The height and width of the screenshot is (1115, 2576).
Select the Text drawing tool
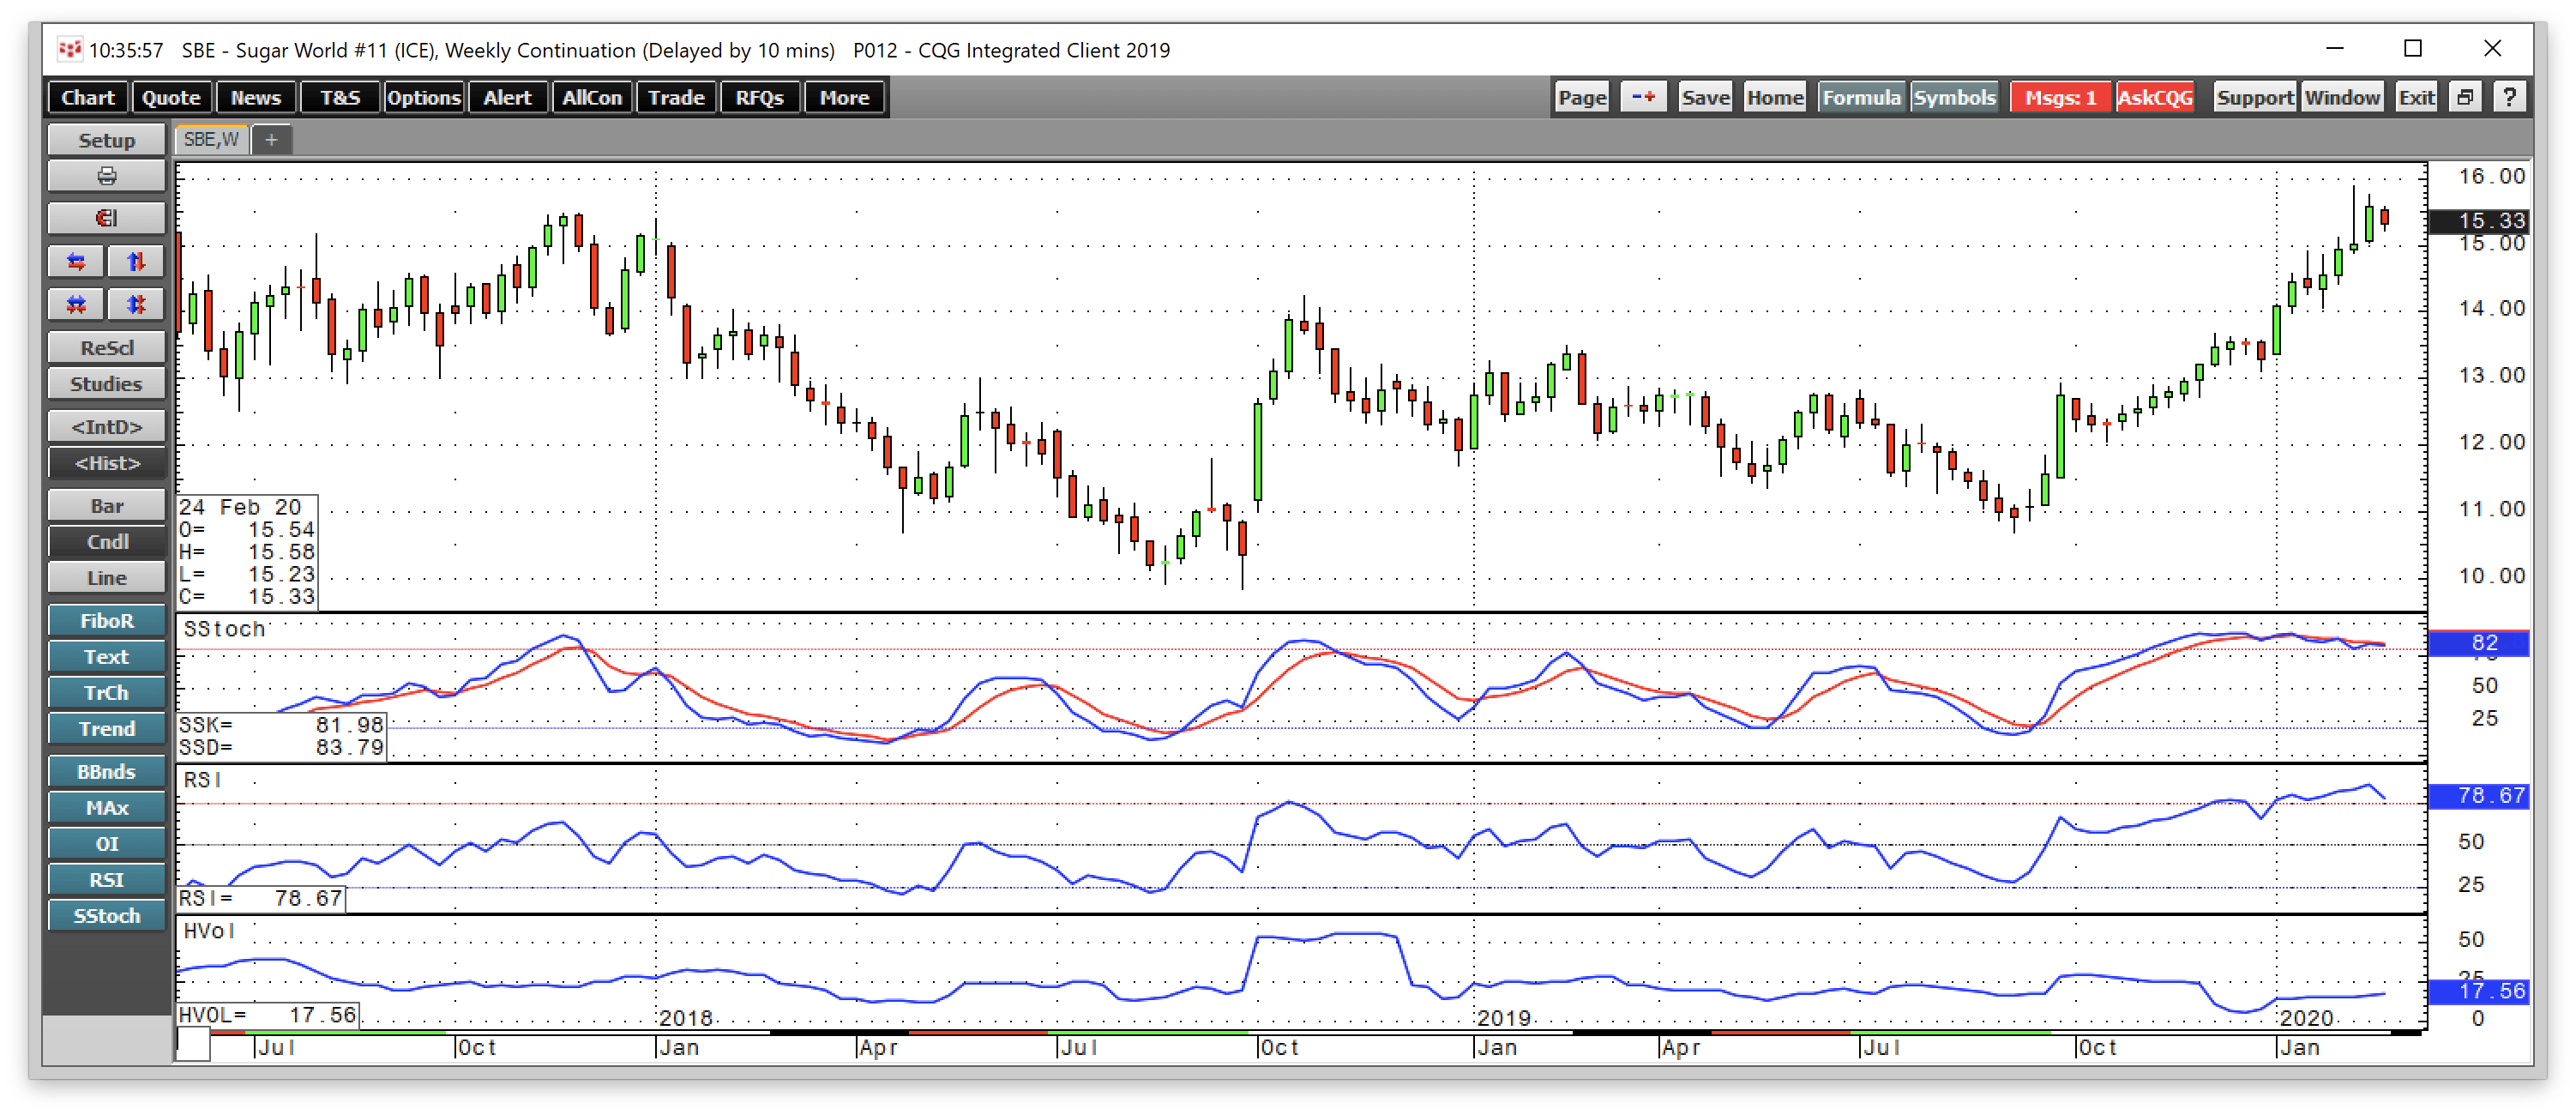point(107,658)
